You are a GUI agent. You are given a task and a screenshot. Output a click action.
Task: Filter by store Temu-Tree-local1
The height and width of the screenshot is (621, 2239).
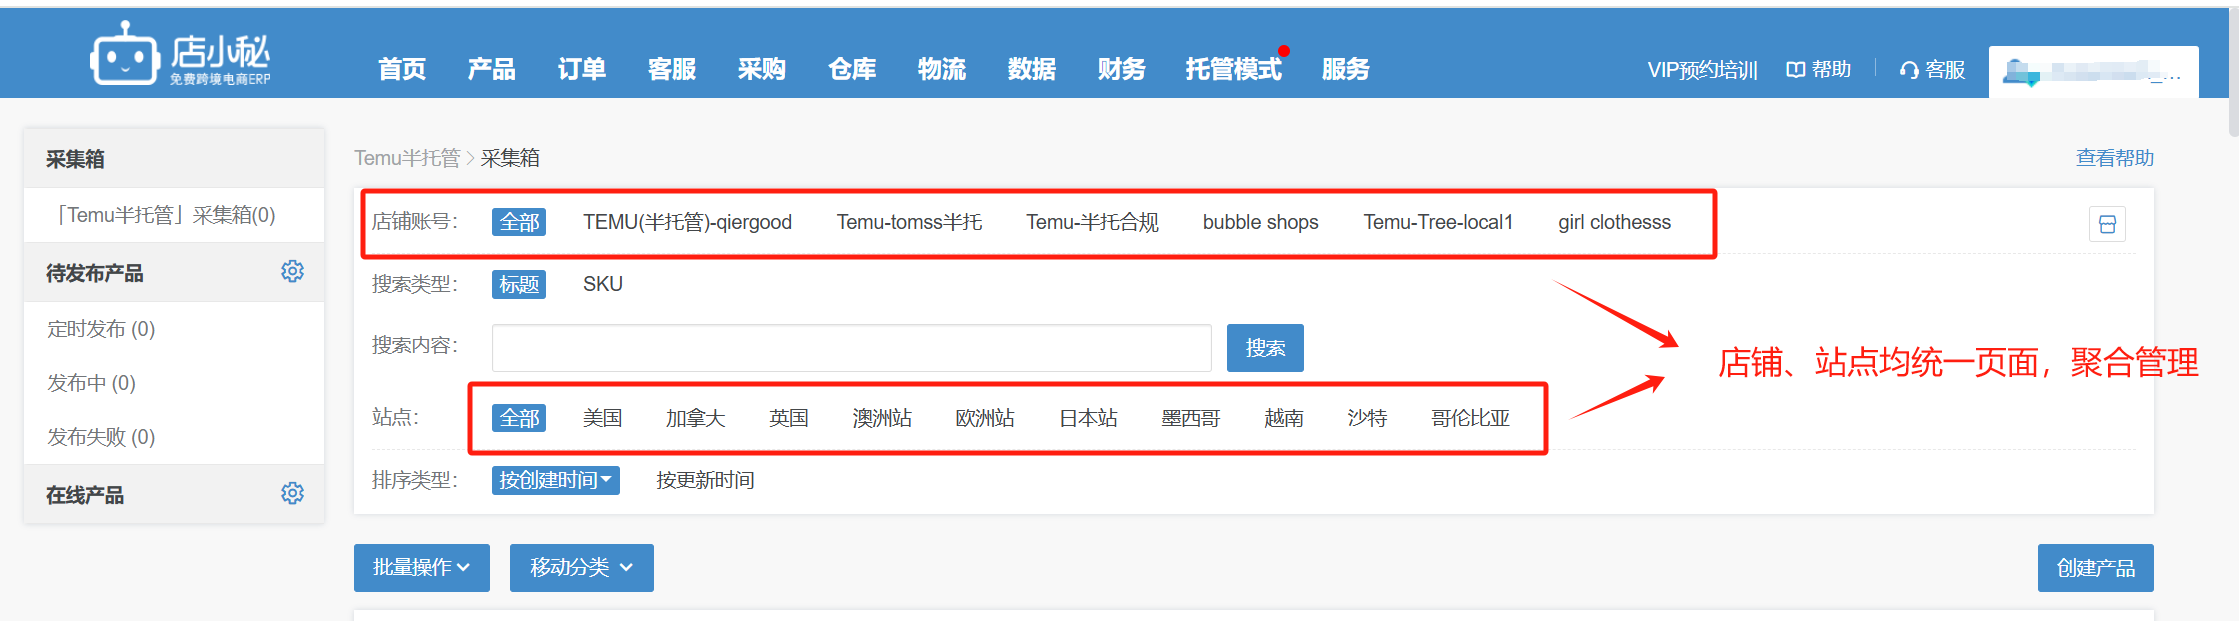[1438, 222]
